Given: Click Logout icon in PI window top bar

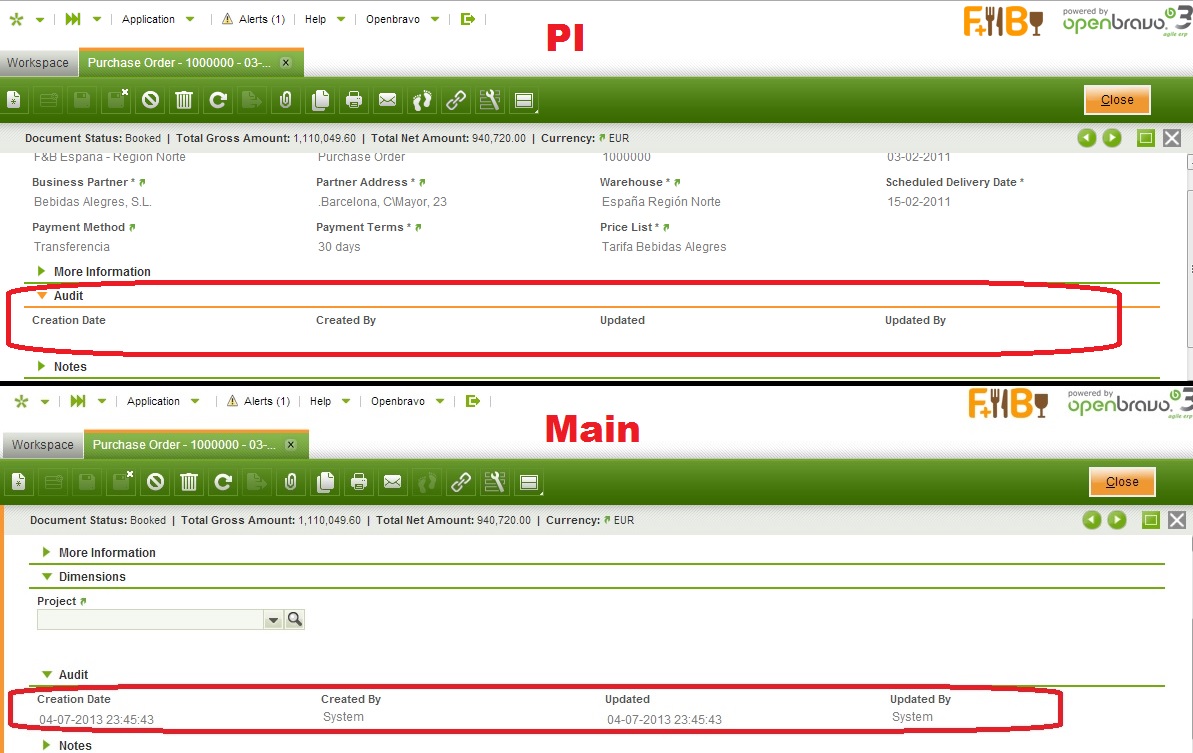Looking at the screenshot, I should point(468,19).
